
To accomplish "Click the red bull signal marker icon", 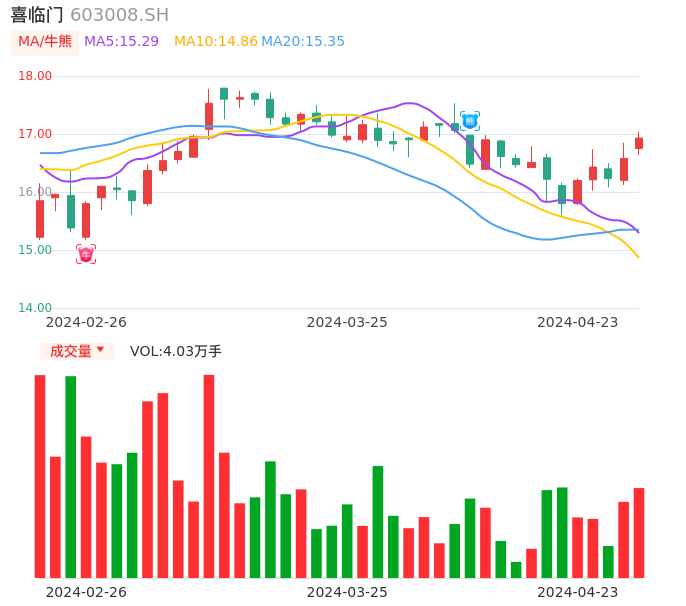I will tap(86, 254).
